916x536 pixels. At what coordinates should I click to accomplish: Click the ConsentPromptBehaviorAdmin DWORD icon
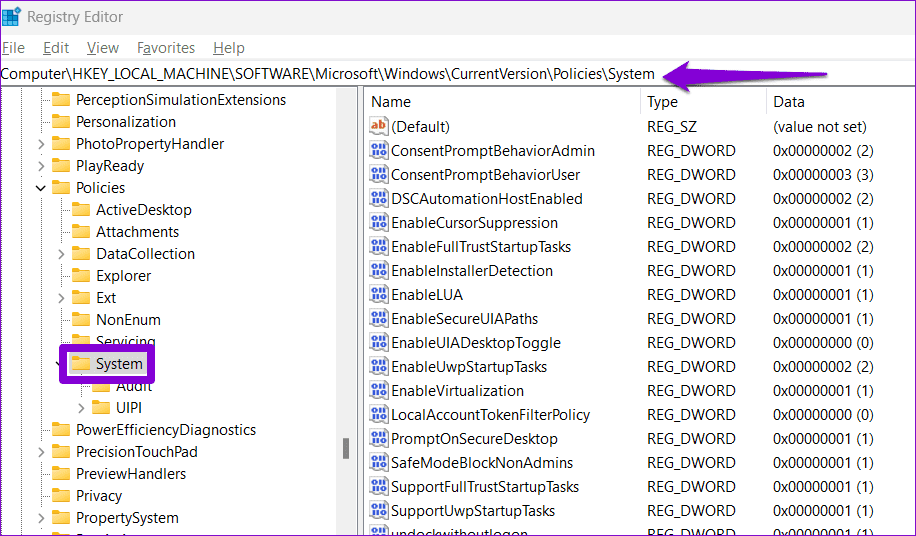pos(379,151)
